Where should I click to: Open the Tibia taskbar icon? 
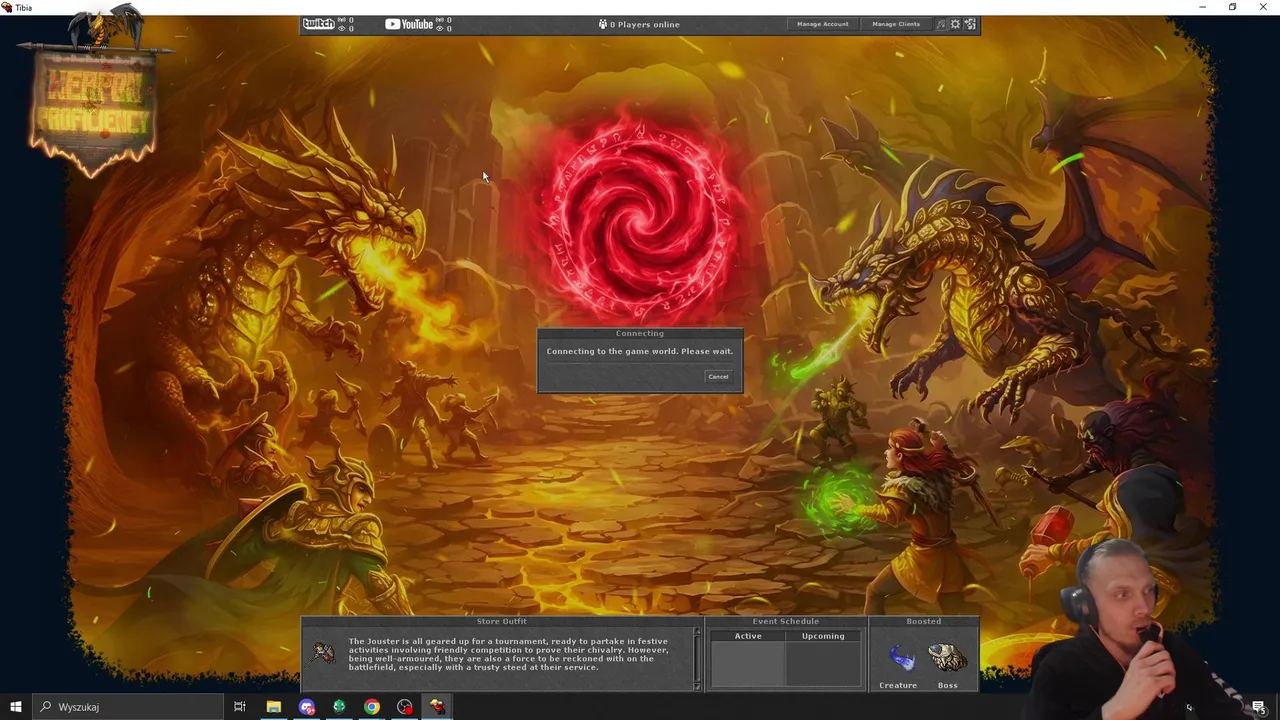coord(438,707)
